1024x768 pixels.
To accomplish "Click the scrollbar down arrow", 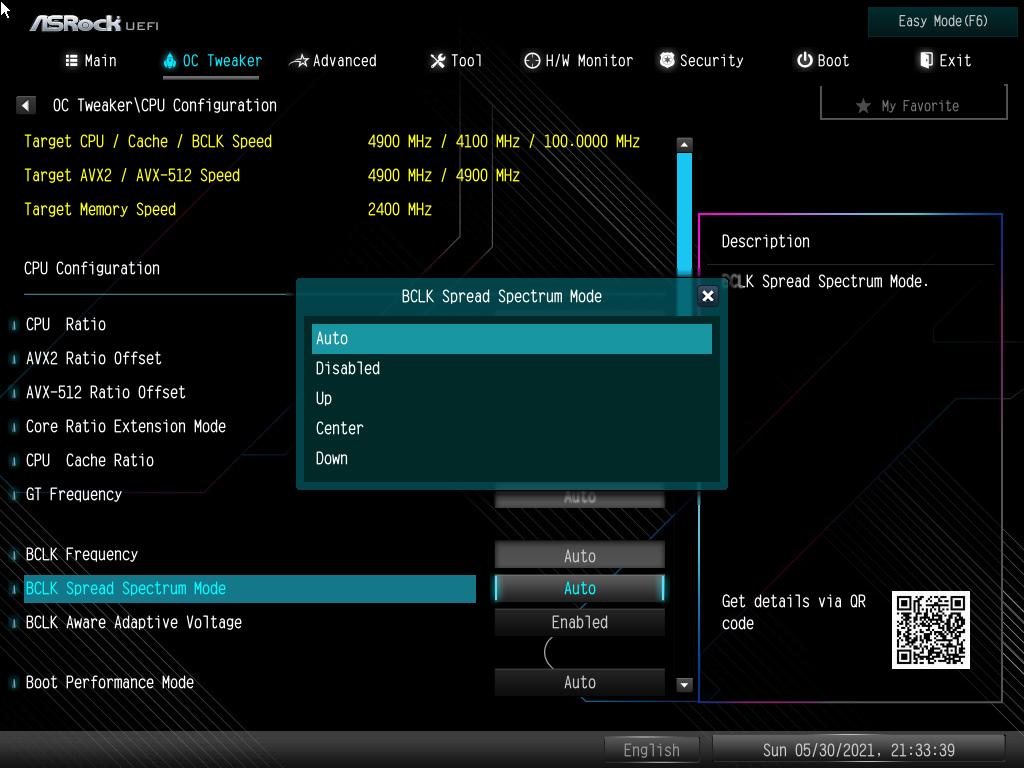I will [x=684, y=684].
